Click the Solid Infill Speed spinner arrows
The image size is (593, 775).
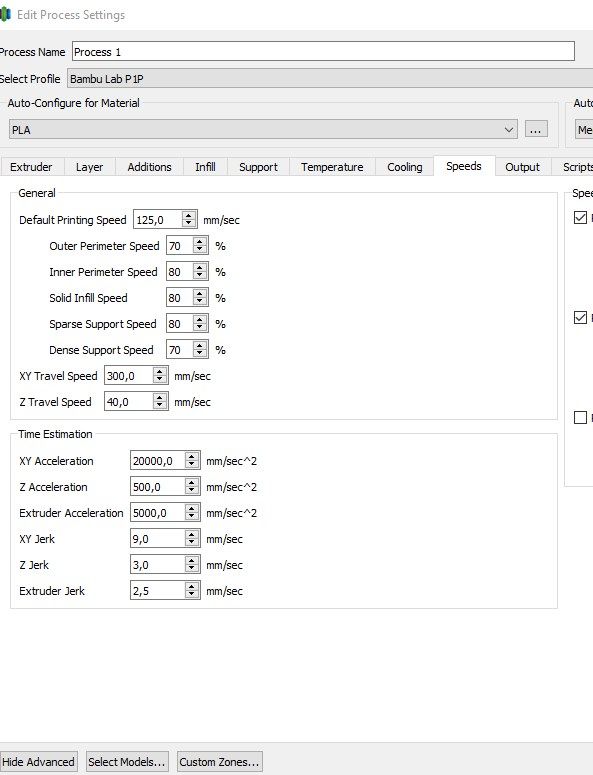pos(200,298)
